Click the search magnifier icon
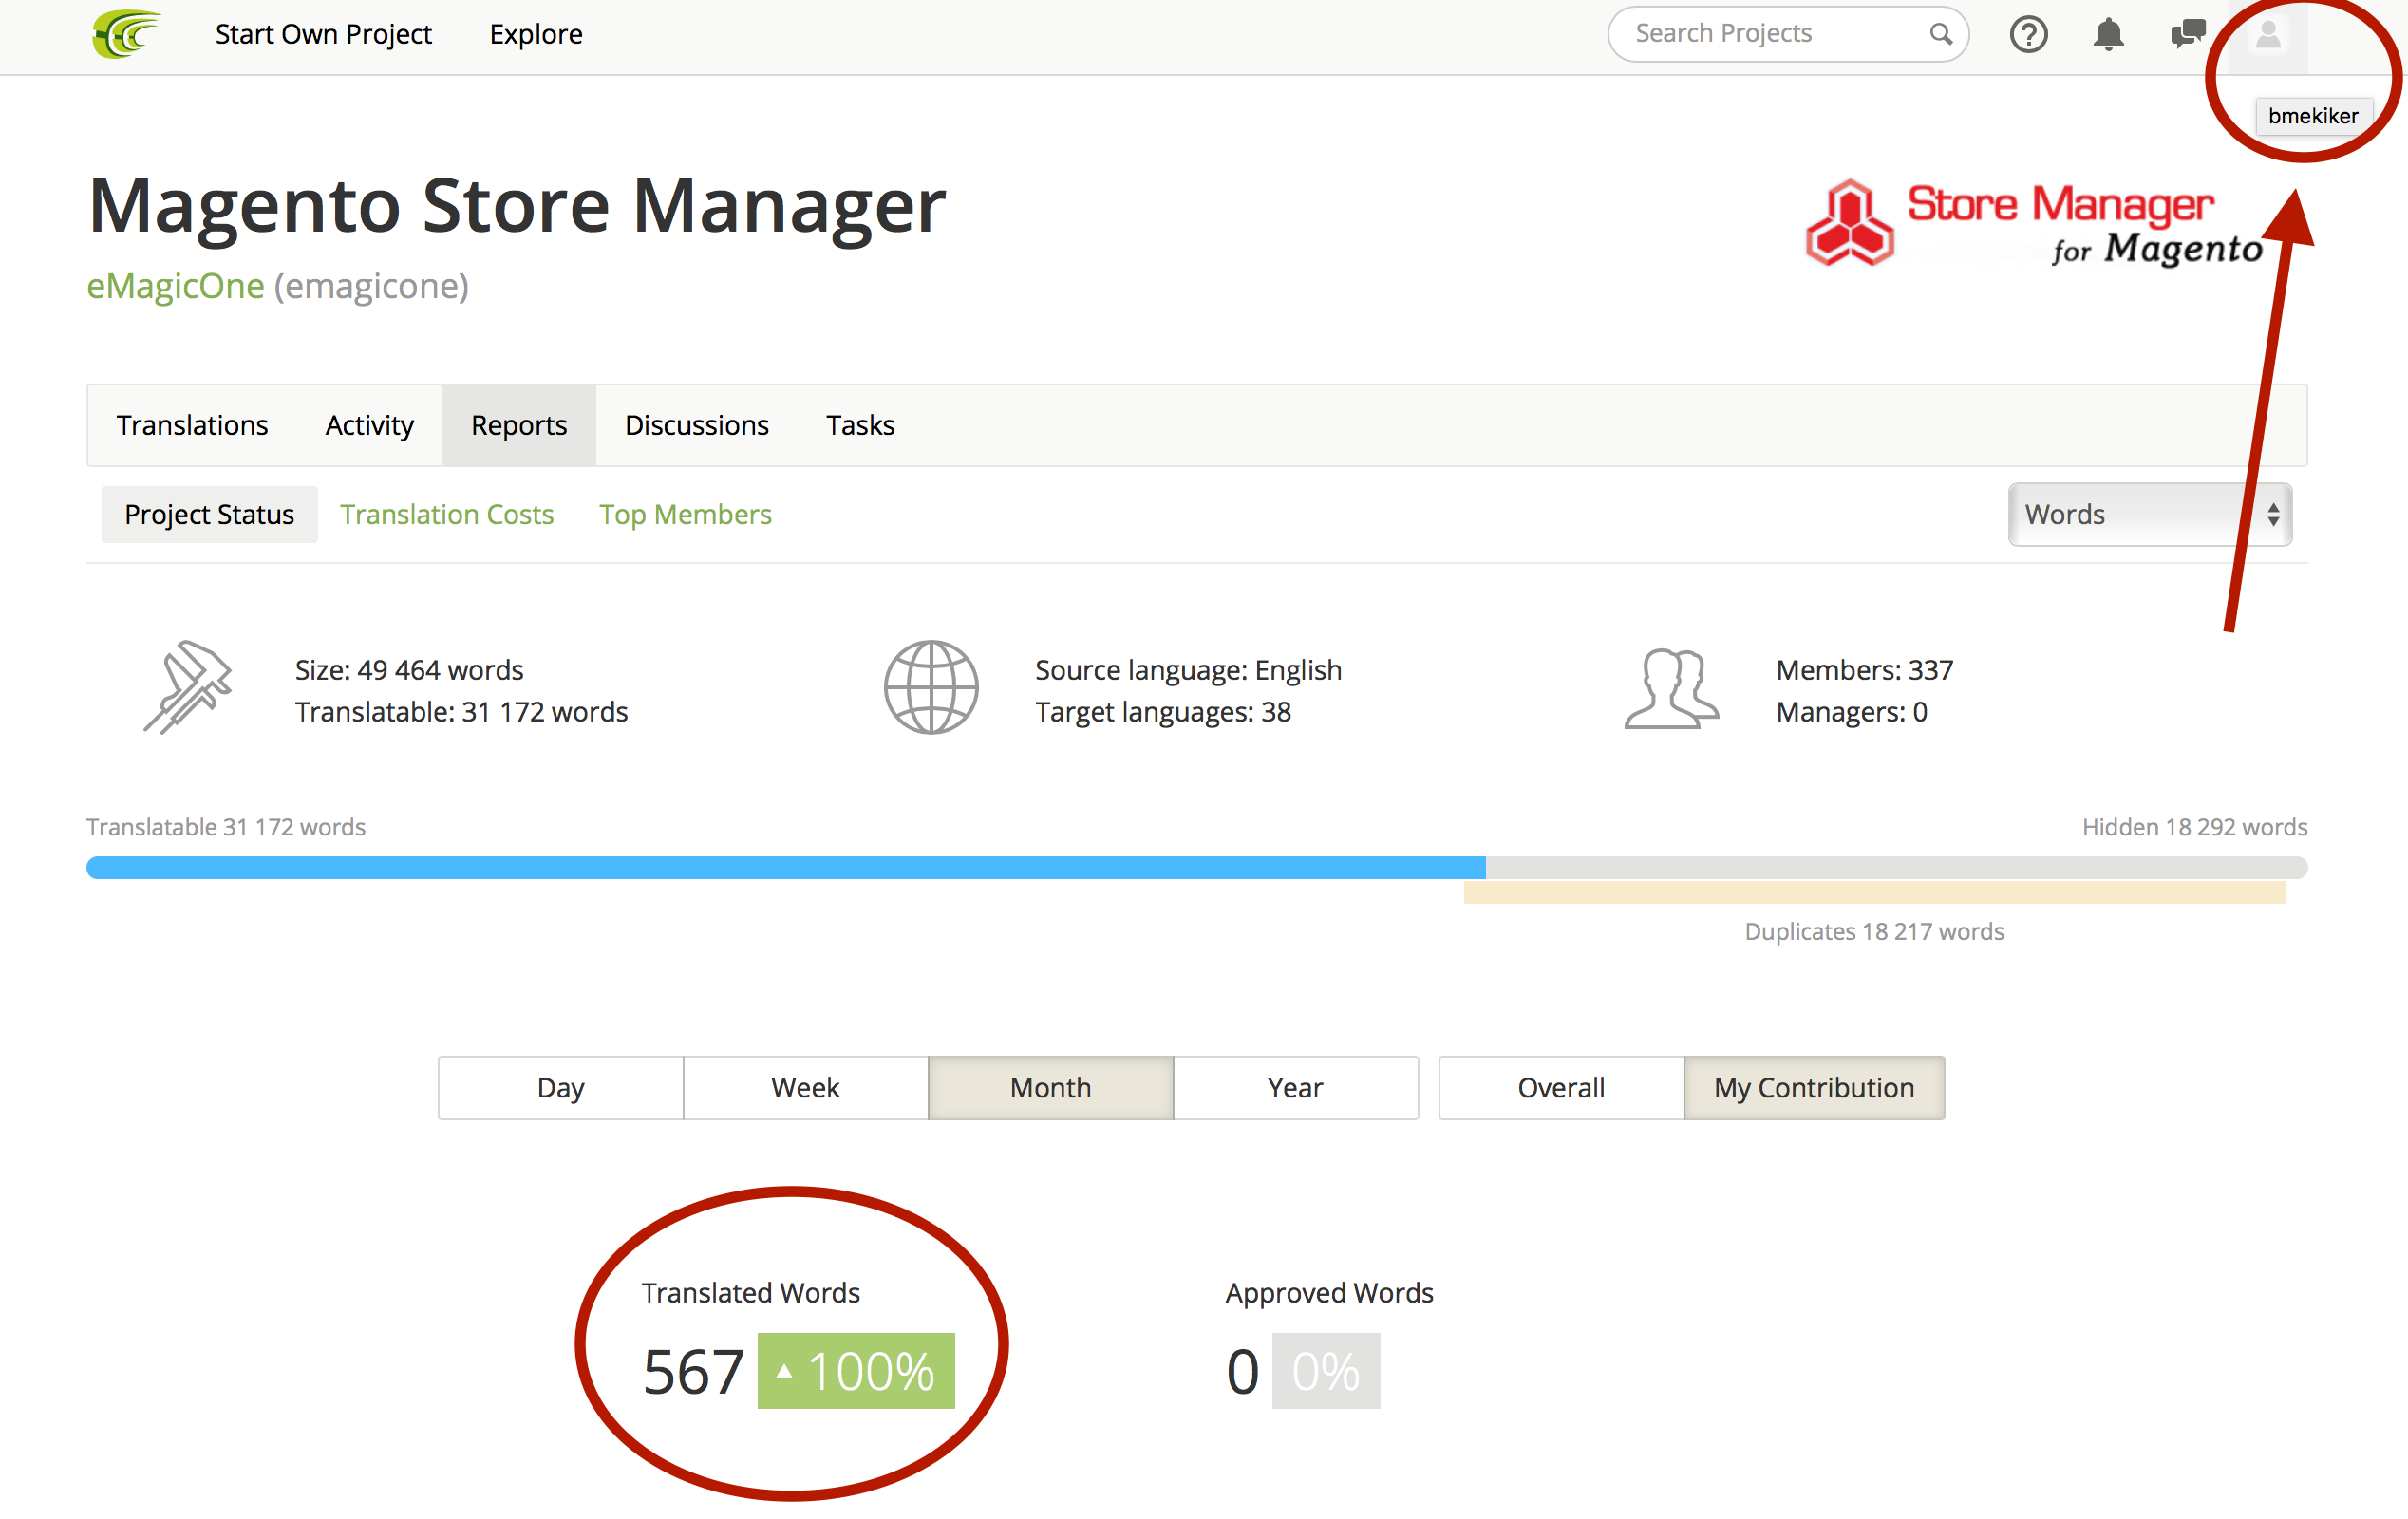The height and width of the screenshot is (1519, 2408). click(1940, 34)
